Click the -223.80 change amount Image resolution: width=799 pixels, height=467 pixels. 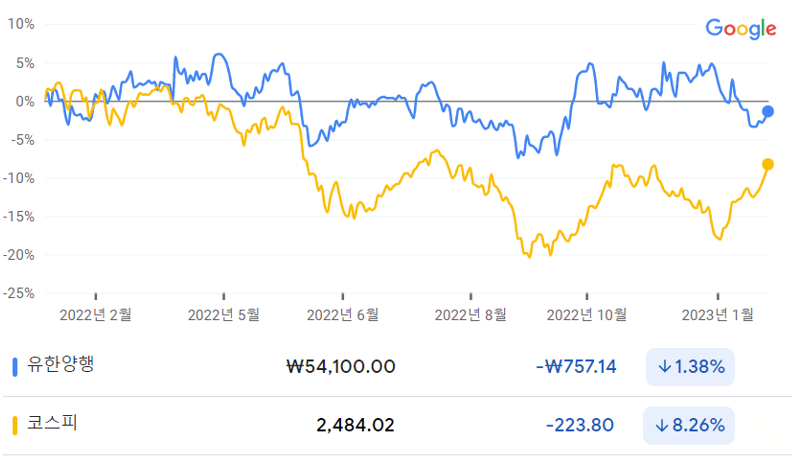click(x=580, y=425)
